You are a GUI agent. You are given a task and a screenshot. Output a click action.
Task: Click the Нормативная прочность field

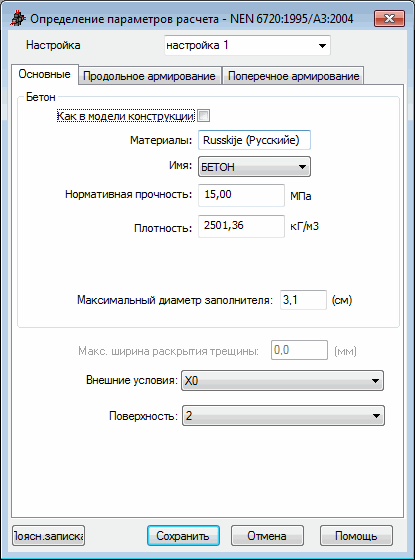point(241,195)
